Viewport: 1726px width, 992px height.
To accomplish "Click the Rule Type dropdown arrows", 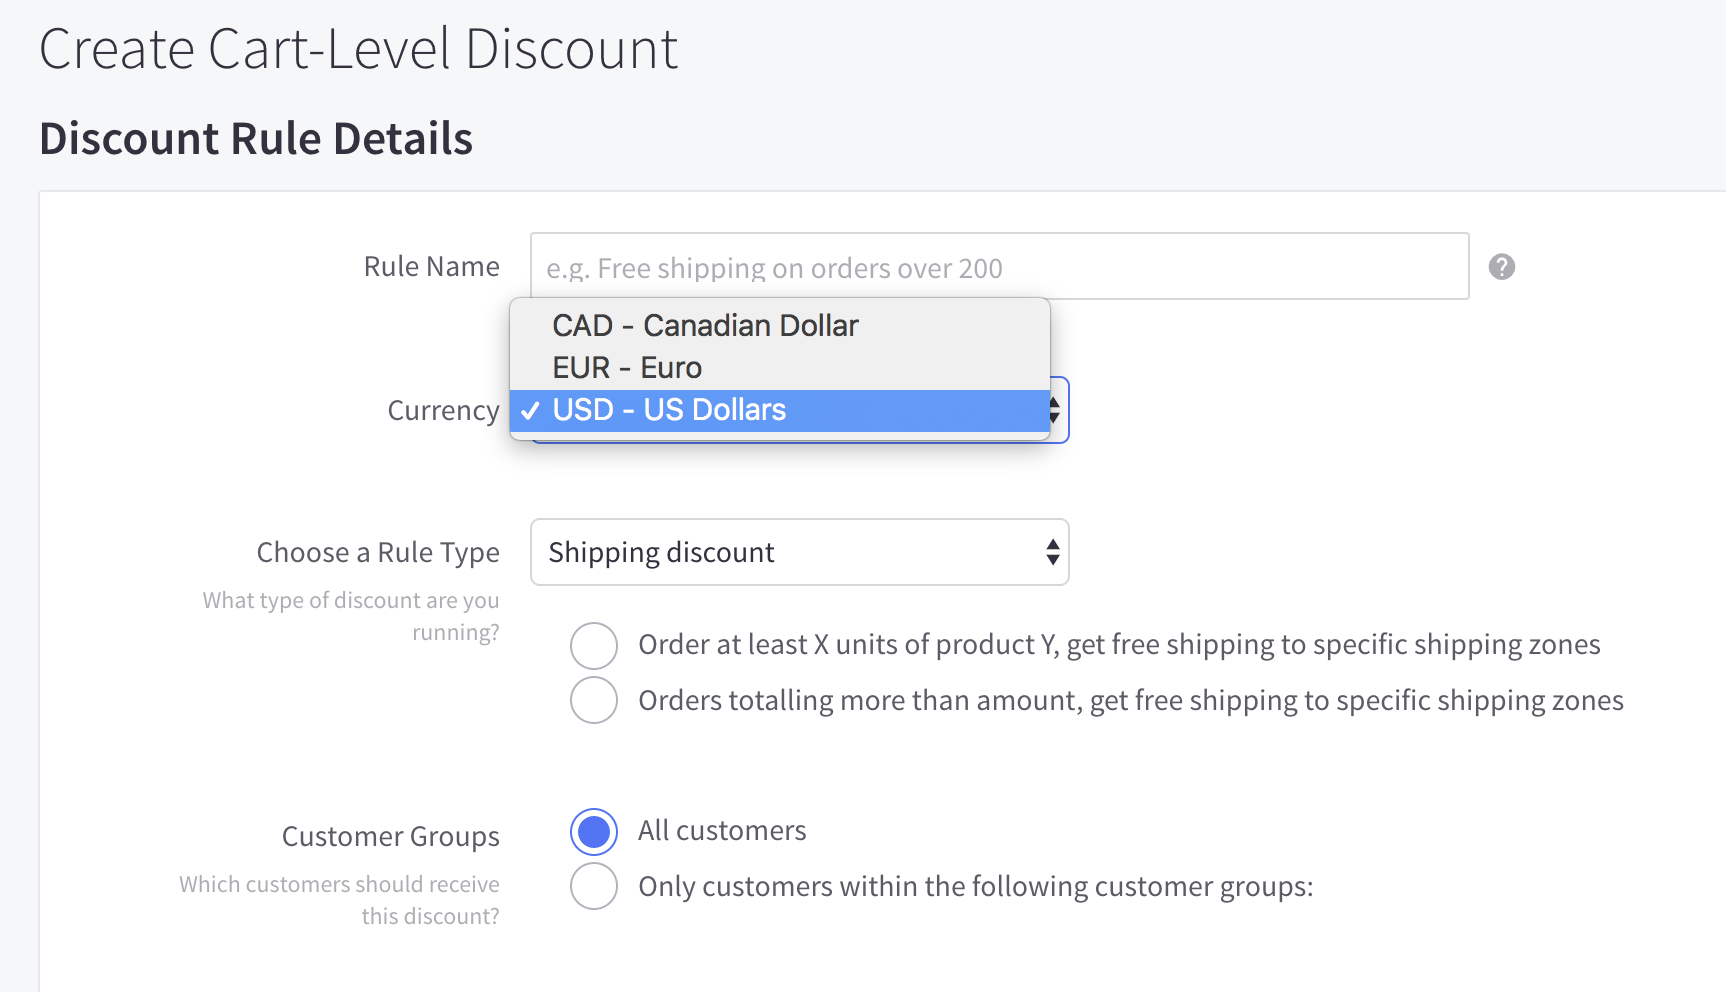I will coord(1051,552).
